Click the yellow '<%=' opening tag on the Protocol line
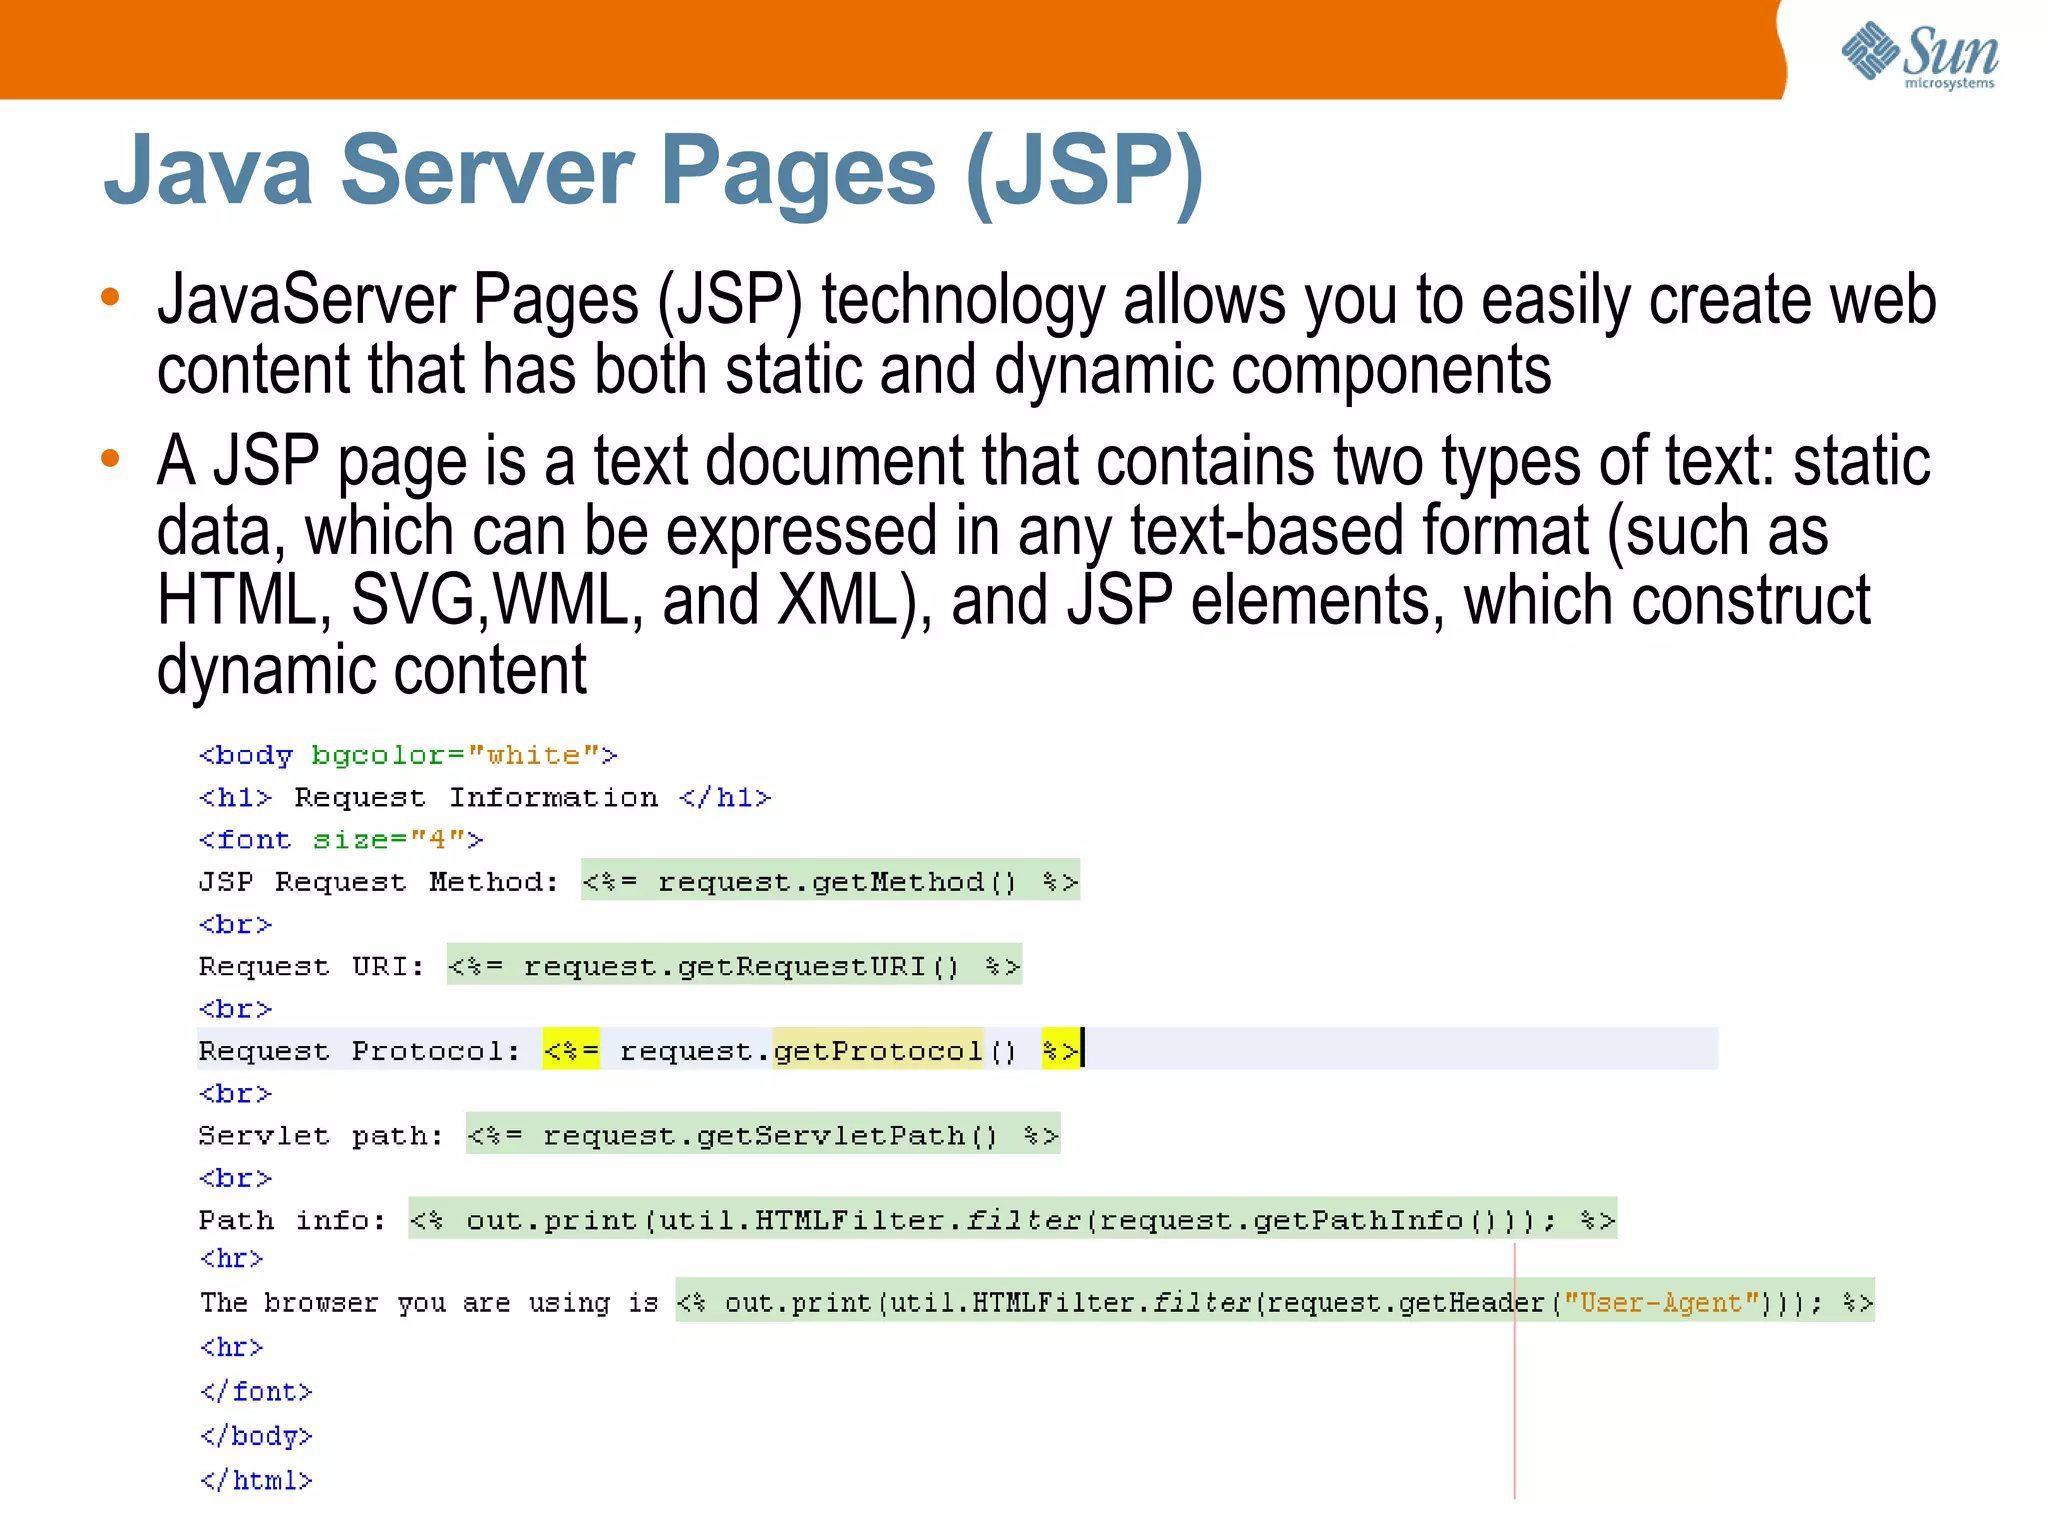The image size is (2048, 1535). click(x=571, y=1050)
